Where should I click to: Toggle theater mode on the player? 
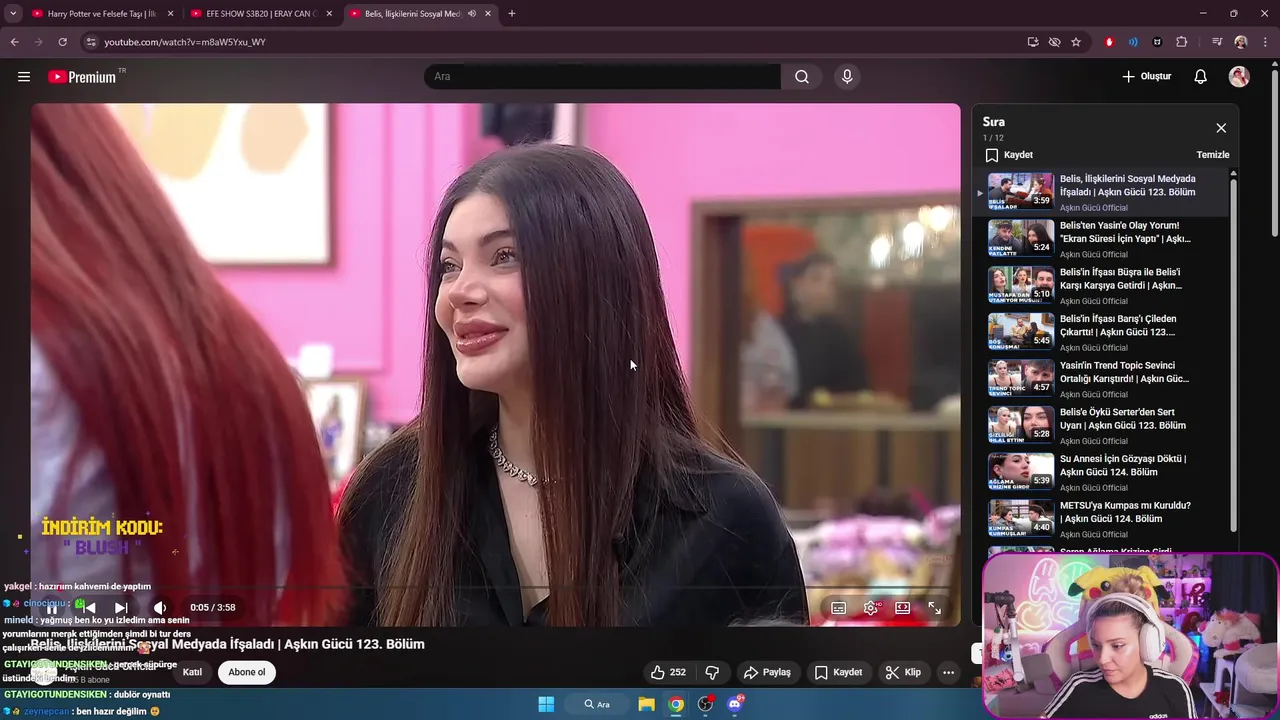[x=903, y=608]
